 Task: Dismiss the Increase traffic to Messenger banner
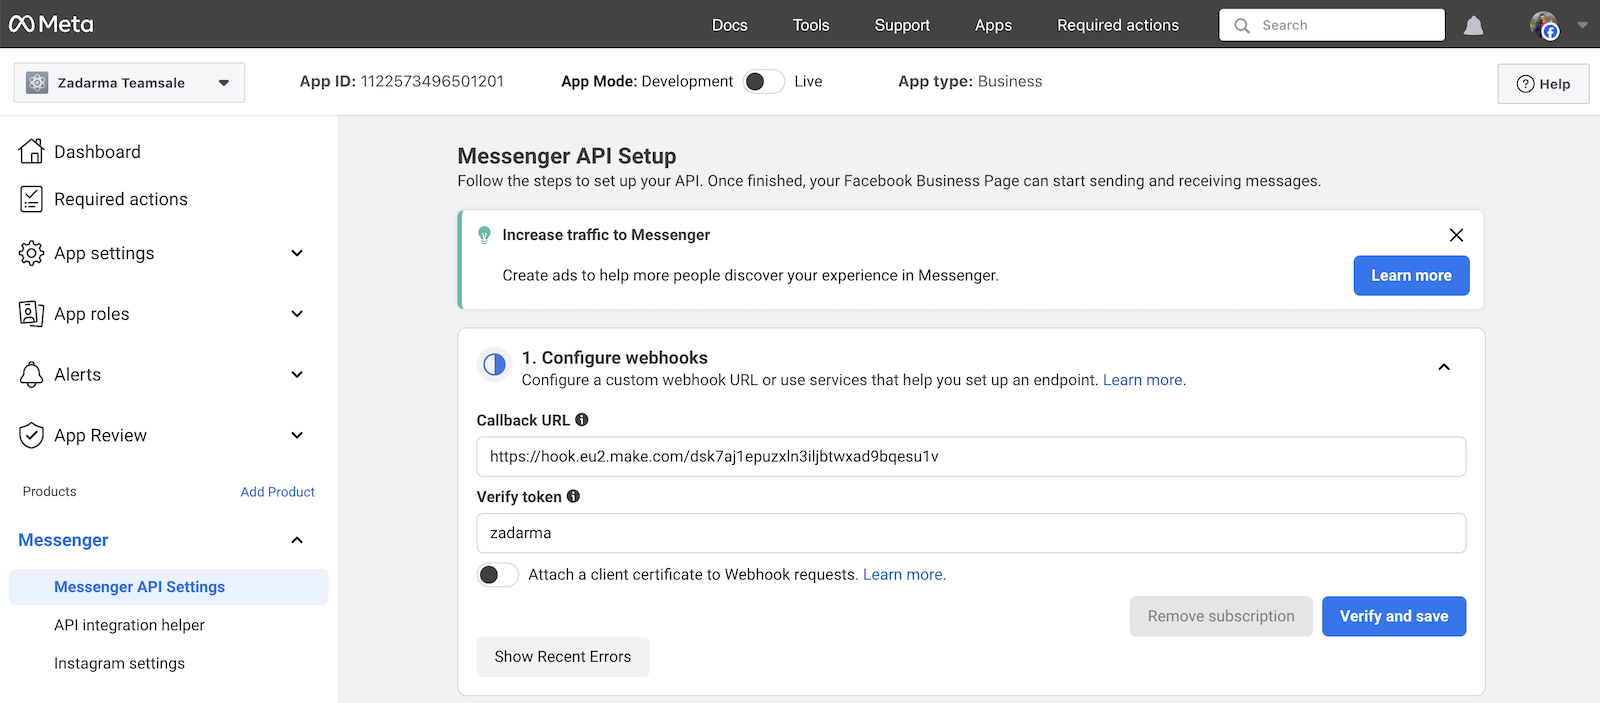coord(1456,235)
